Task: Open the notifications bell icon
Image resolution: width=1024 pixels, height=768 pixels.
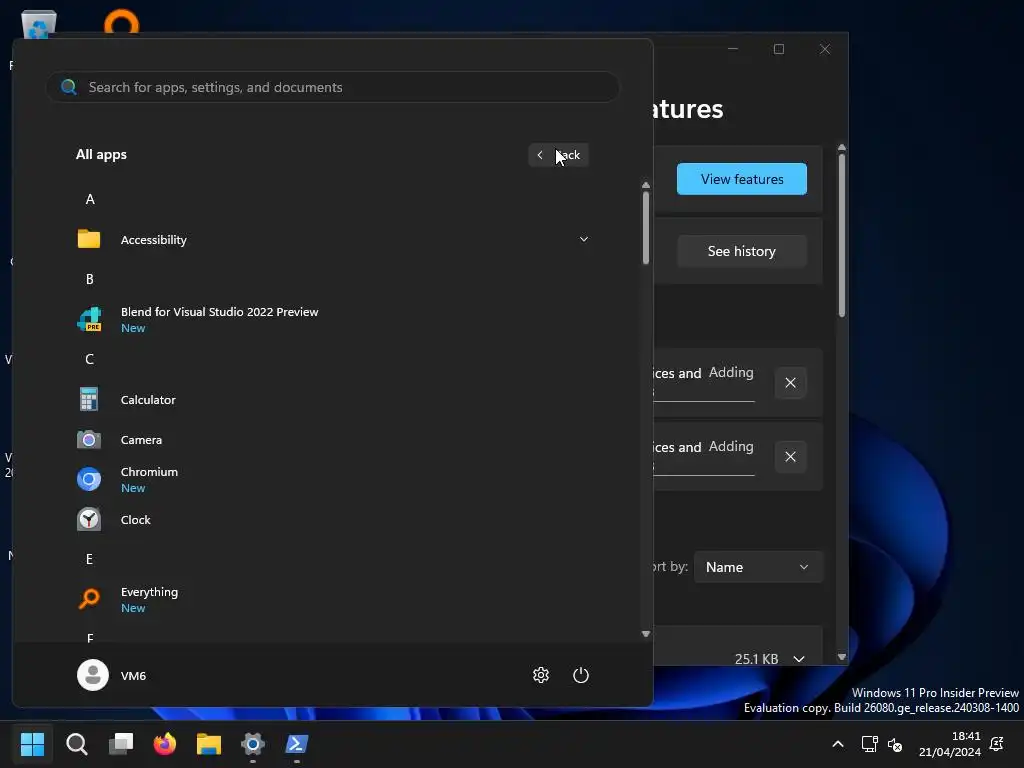Action: [997, 744]
